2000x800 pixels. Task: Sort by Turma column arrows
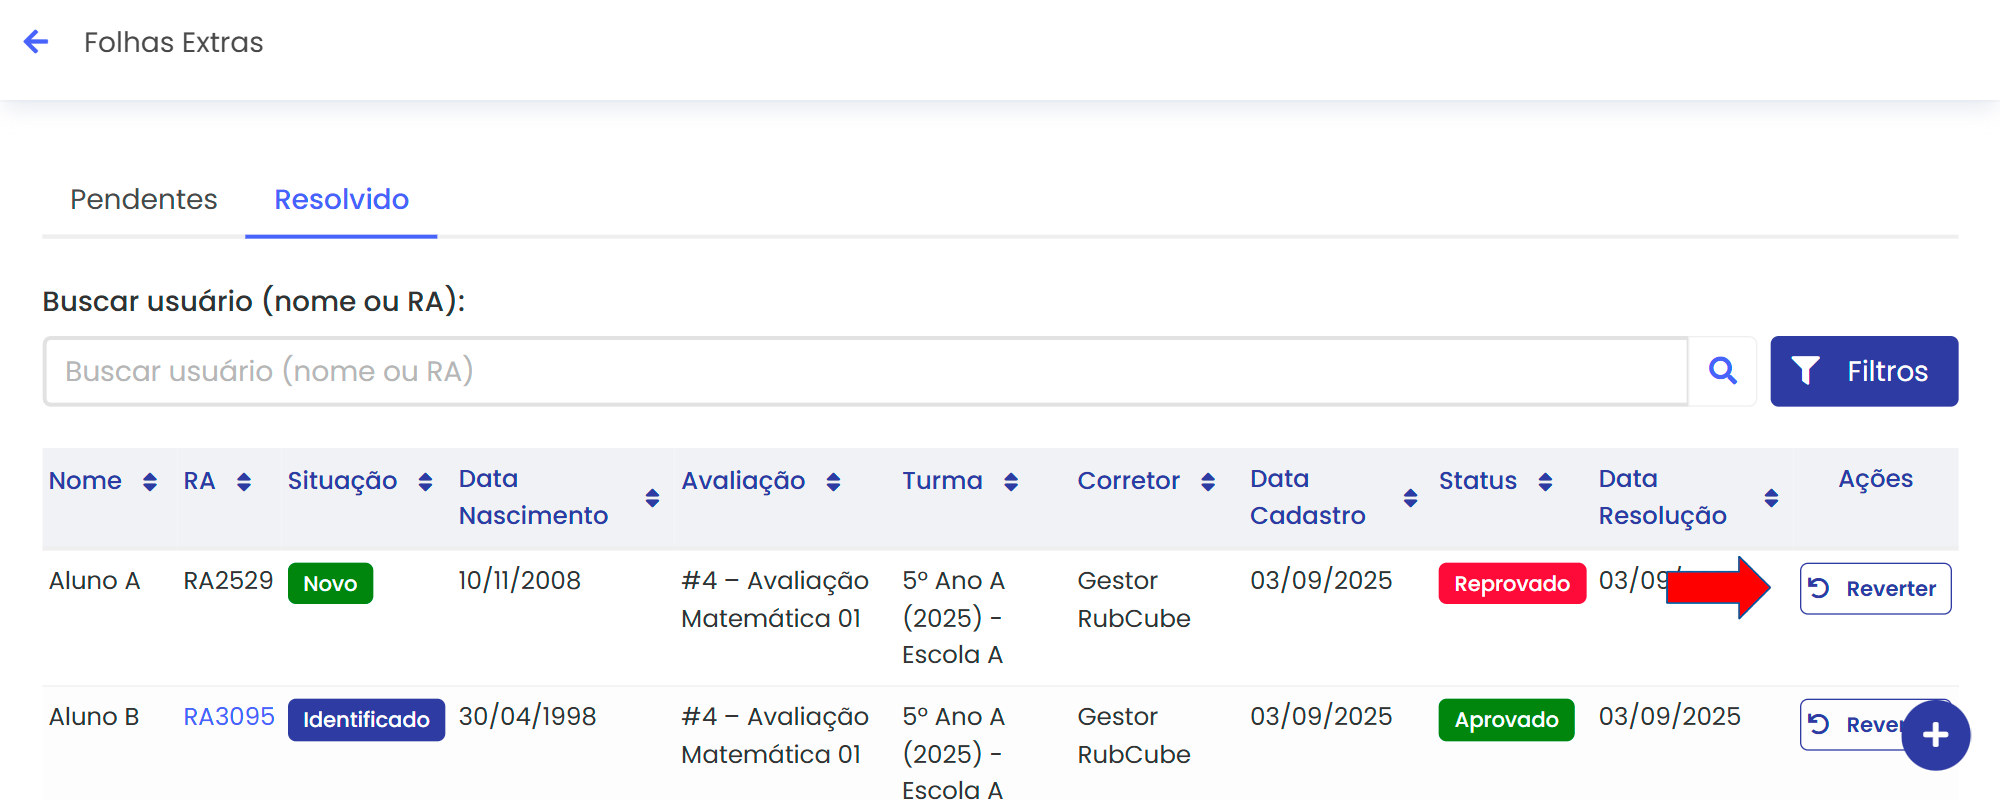[1011, 482]
